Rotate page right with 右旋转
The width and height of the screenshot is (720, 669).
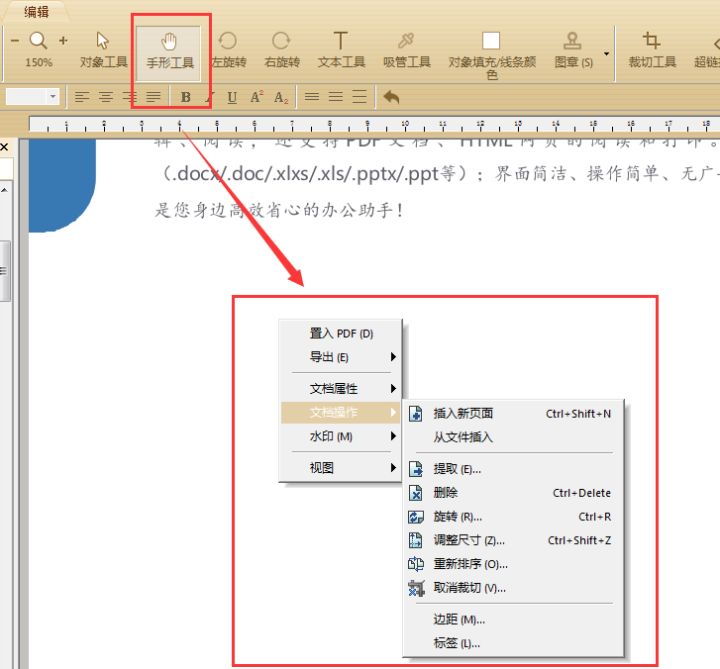click(x=281, y=51)
